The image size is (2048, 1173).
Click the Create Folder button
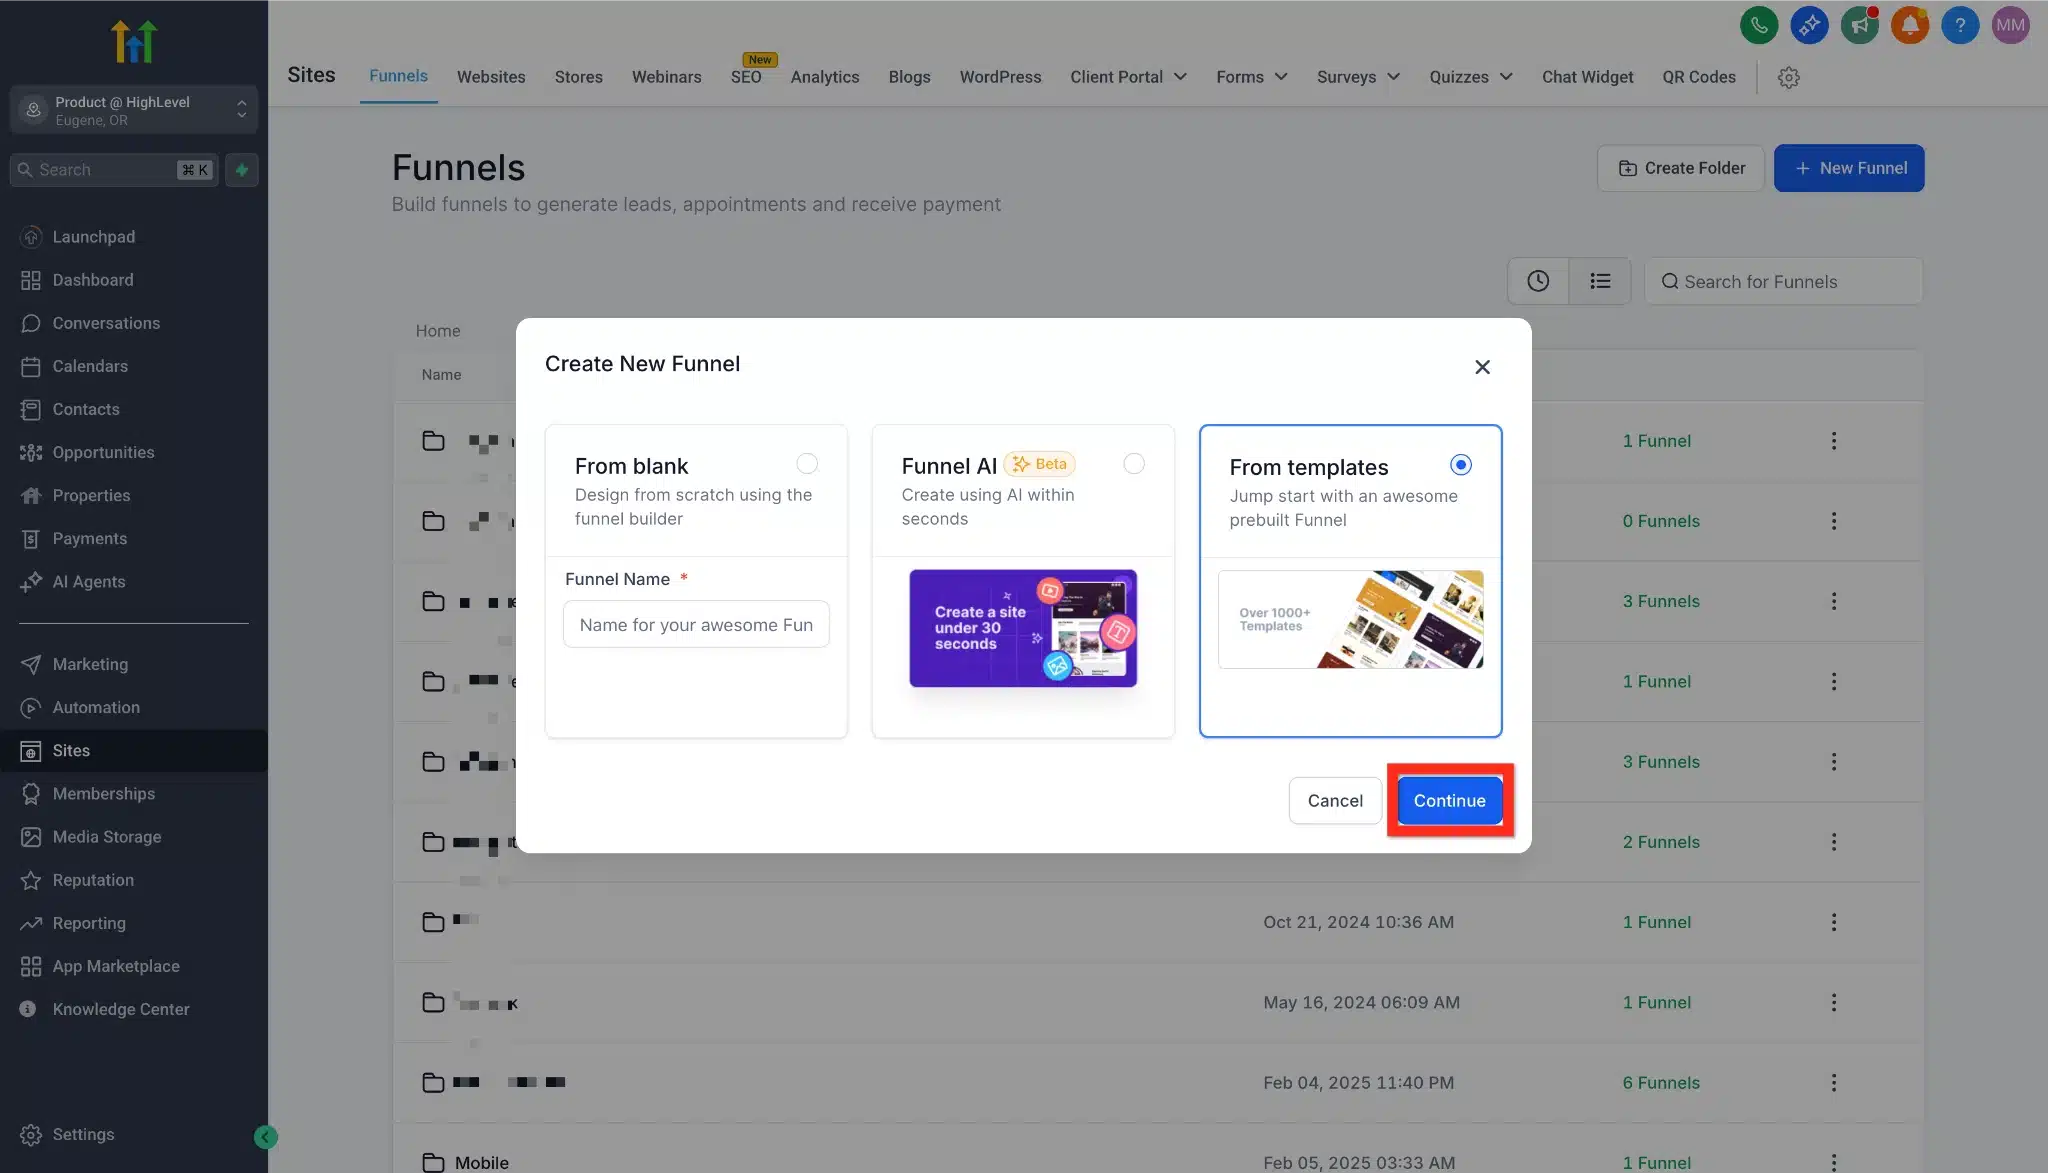(1681, 168)
